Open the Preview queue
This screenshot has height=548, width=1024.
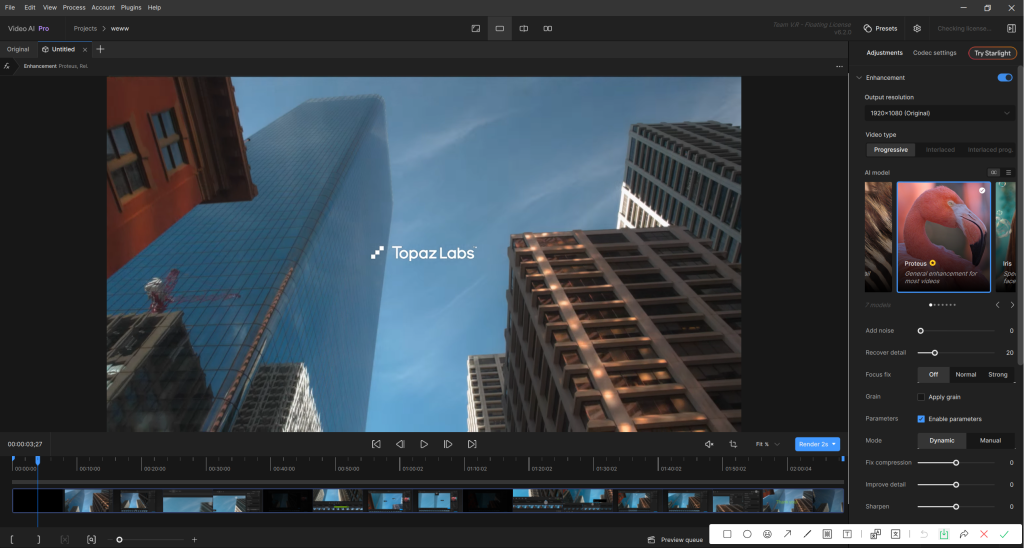pyautogui.click(x=675, y=540)
